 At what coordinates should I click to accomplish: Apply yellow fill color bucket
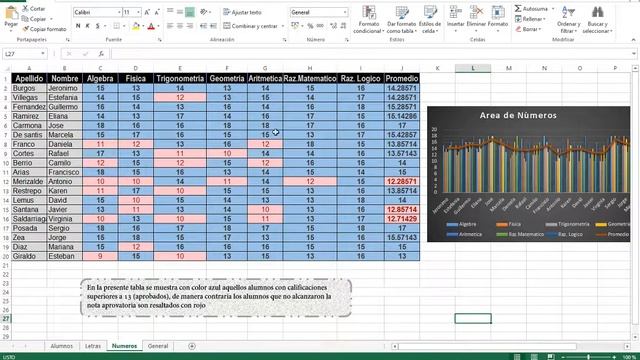tap(136, 26)
